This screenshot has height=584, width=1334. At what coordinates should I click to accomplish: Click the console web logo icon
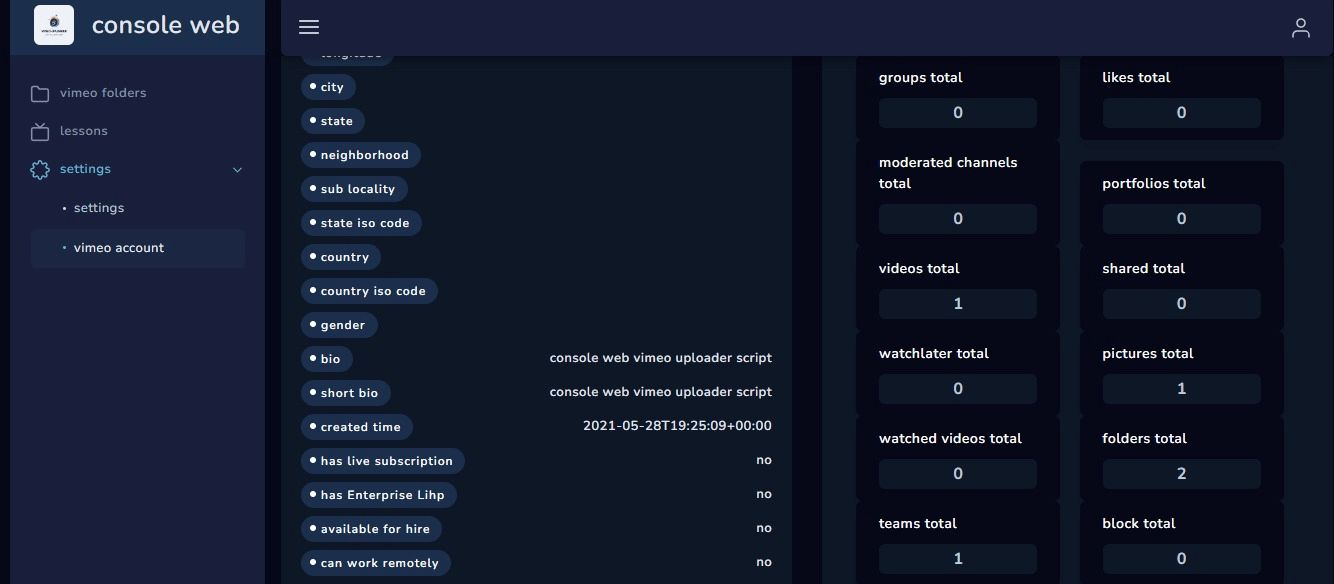(x=54, y=25)
